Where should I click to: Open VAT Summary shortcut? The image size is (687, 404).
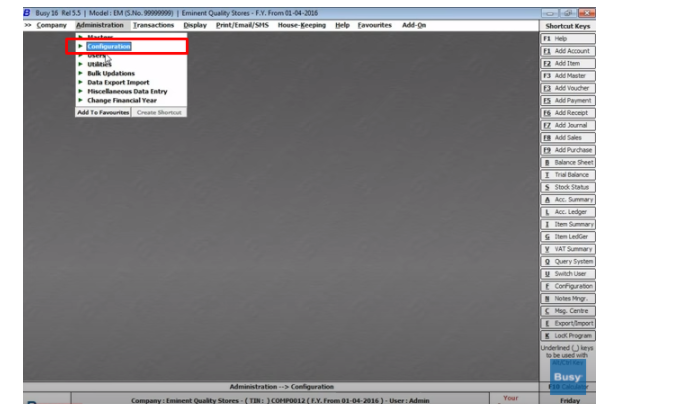coord(568,249)
